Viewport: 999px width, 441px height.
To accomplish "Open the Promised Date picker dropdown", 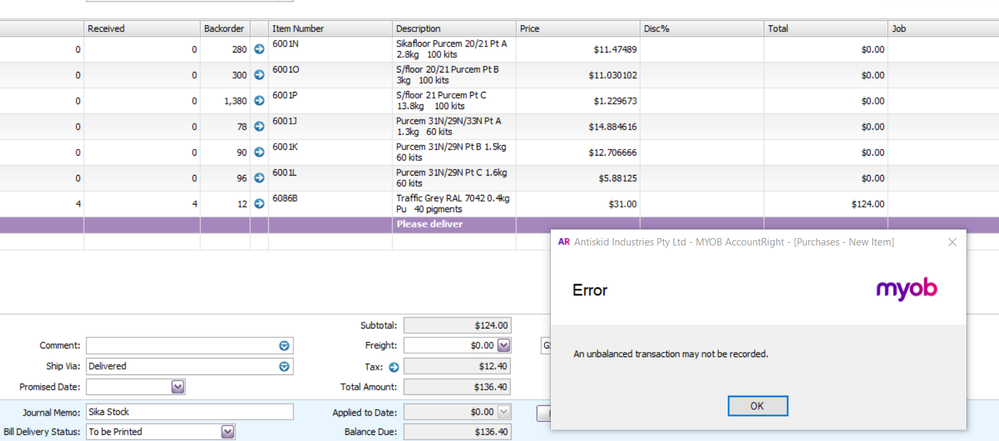I will point(178,387).
